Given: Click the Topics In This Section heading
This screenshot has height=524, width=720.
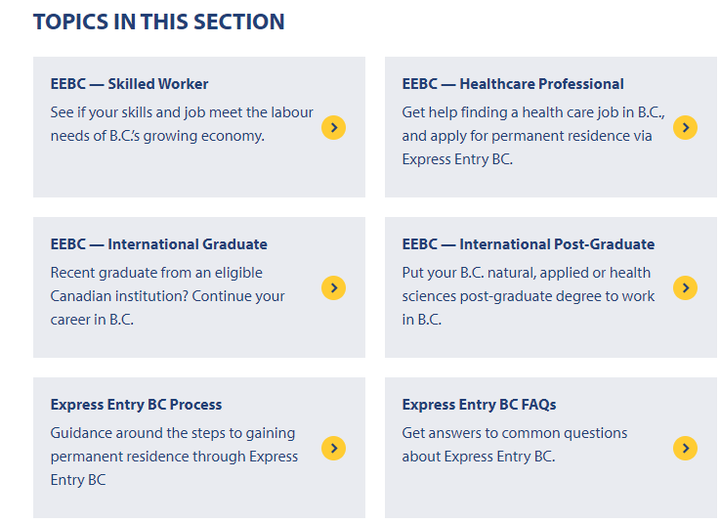Looking at the screenshot, I should (x=159, y=22).
